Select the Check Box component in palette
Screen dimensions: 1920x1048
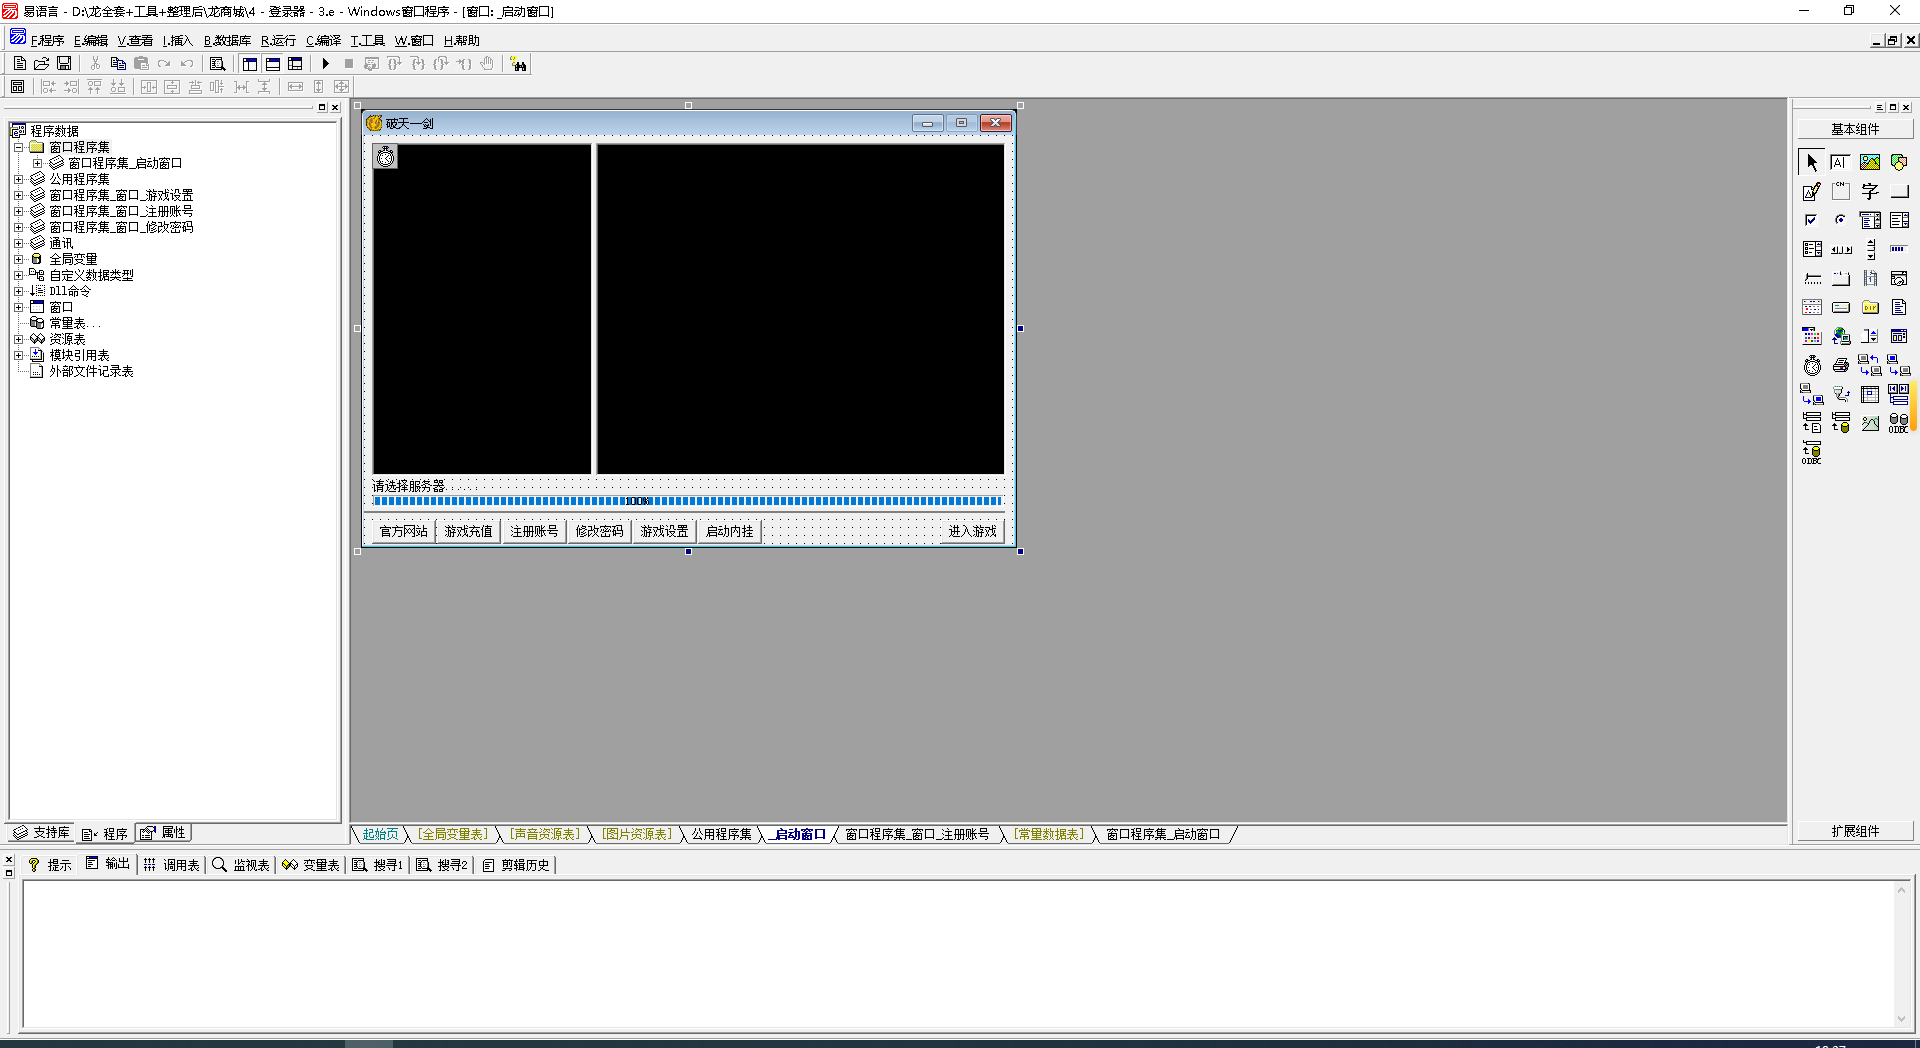[x=1812, y=221]
